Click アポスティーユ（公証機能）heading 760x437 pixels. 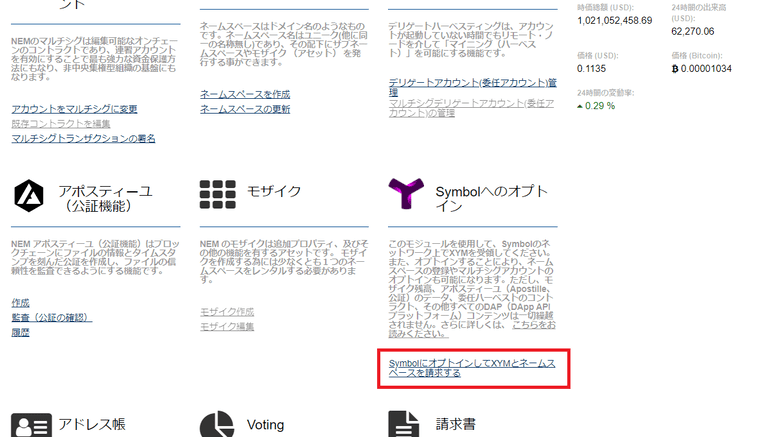tap(106, 199)
